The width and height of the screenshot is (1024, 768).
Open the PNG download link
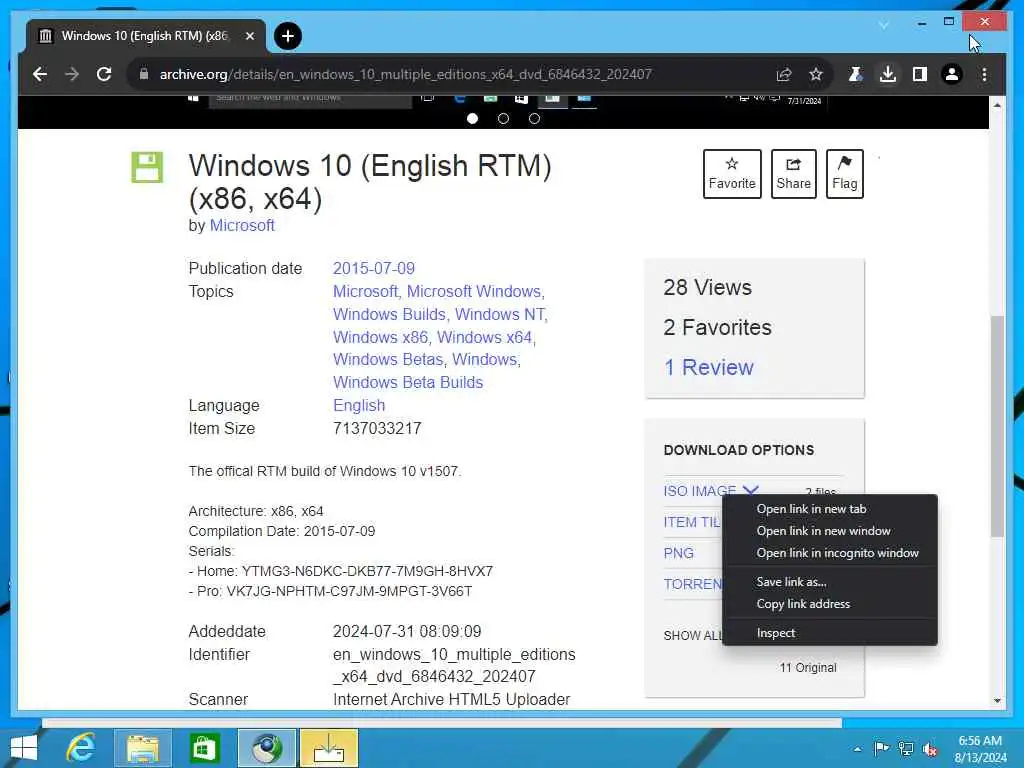point(679,553)
